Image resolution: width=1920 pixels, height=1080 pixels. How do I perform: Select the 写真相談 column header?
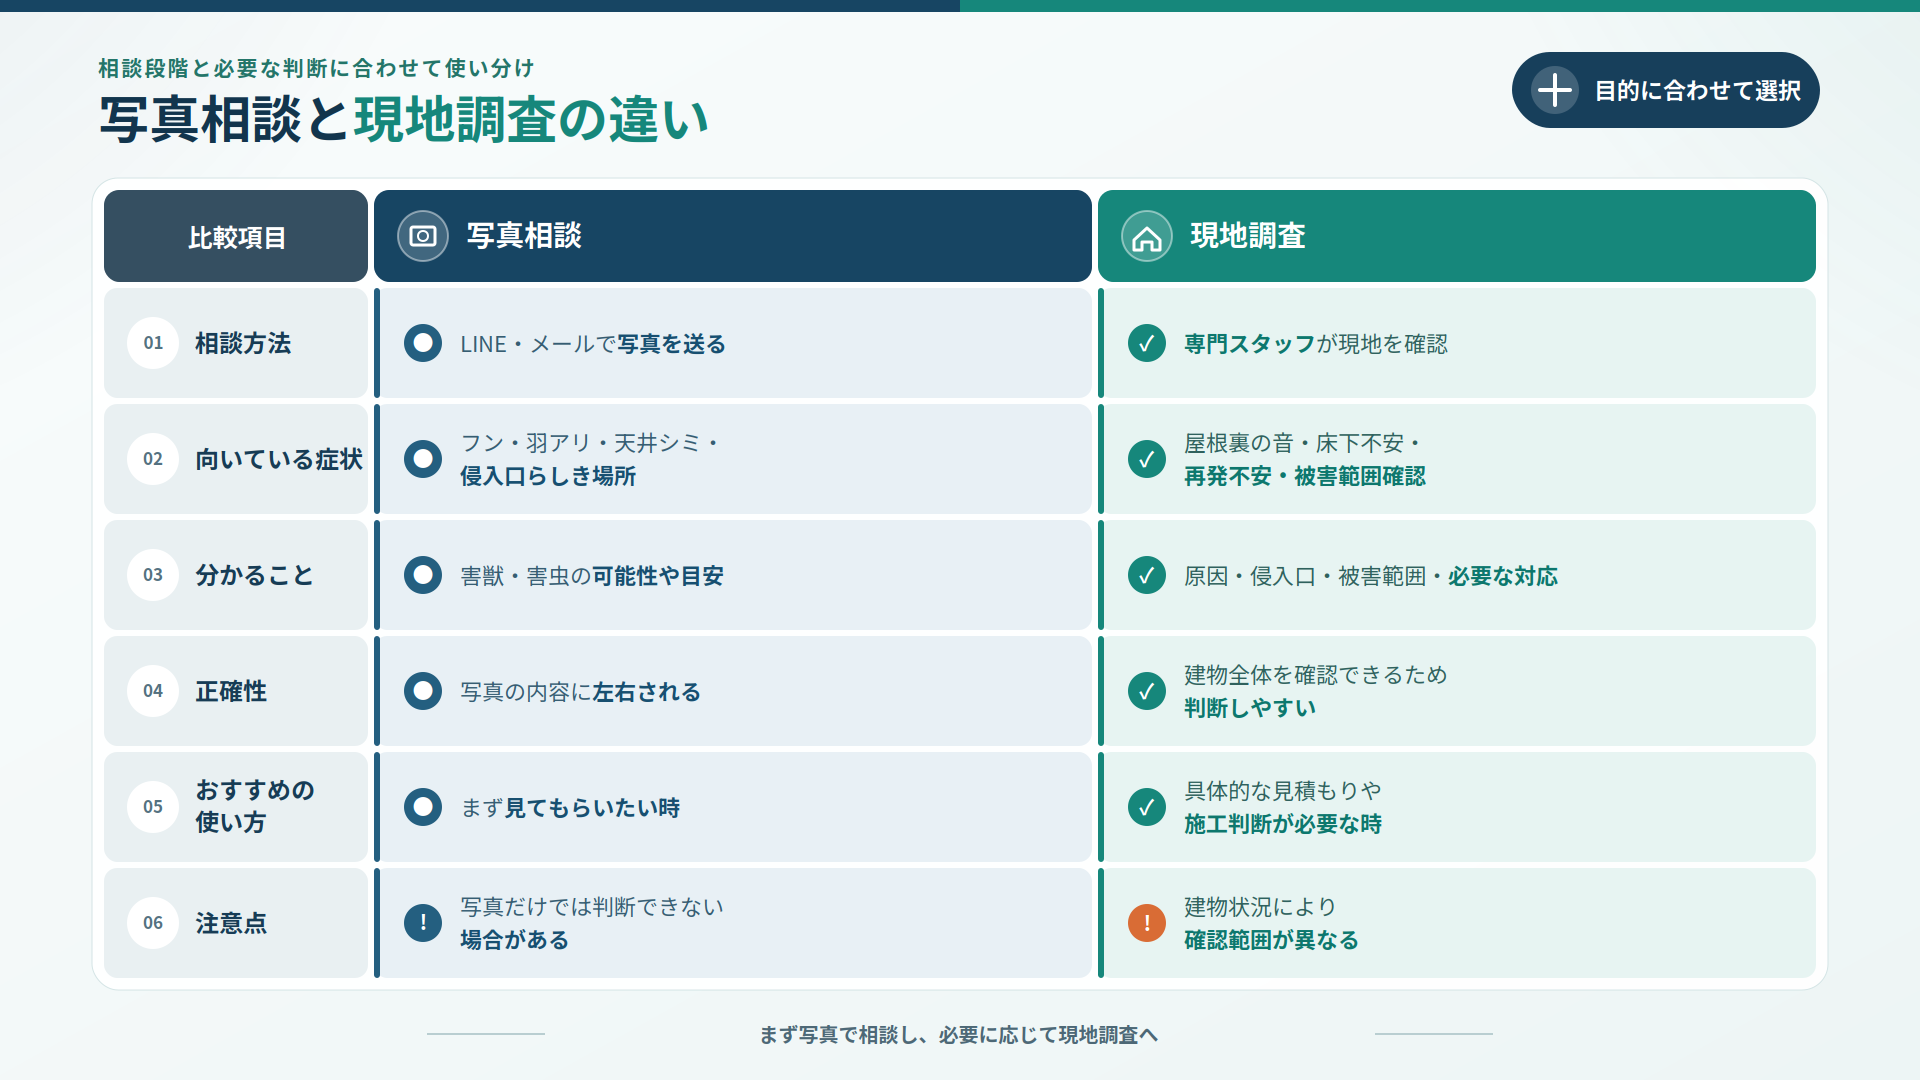pyautogui.click(x=733, y=236)
